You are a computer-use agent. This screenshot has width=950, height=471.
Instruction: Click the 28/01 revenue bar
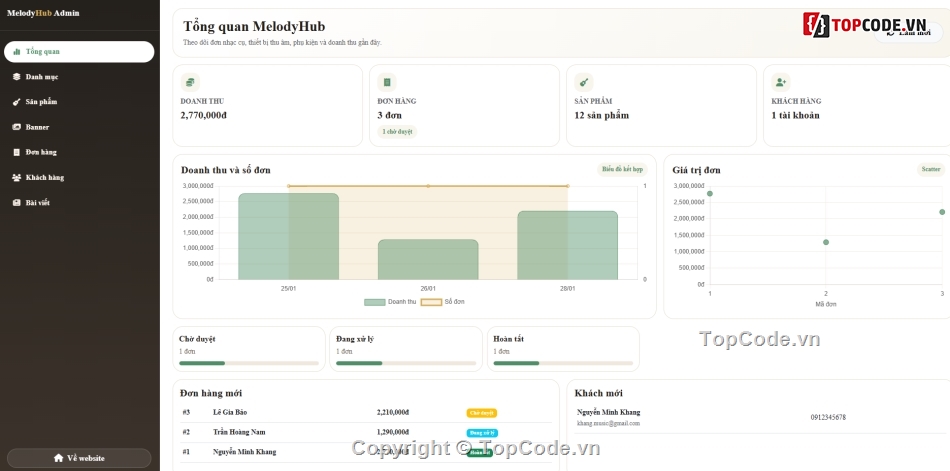(568, 246)
